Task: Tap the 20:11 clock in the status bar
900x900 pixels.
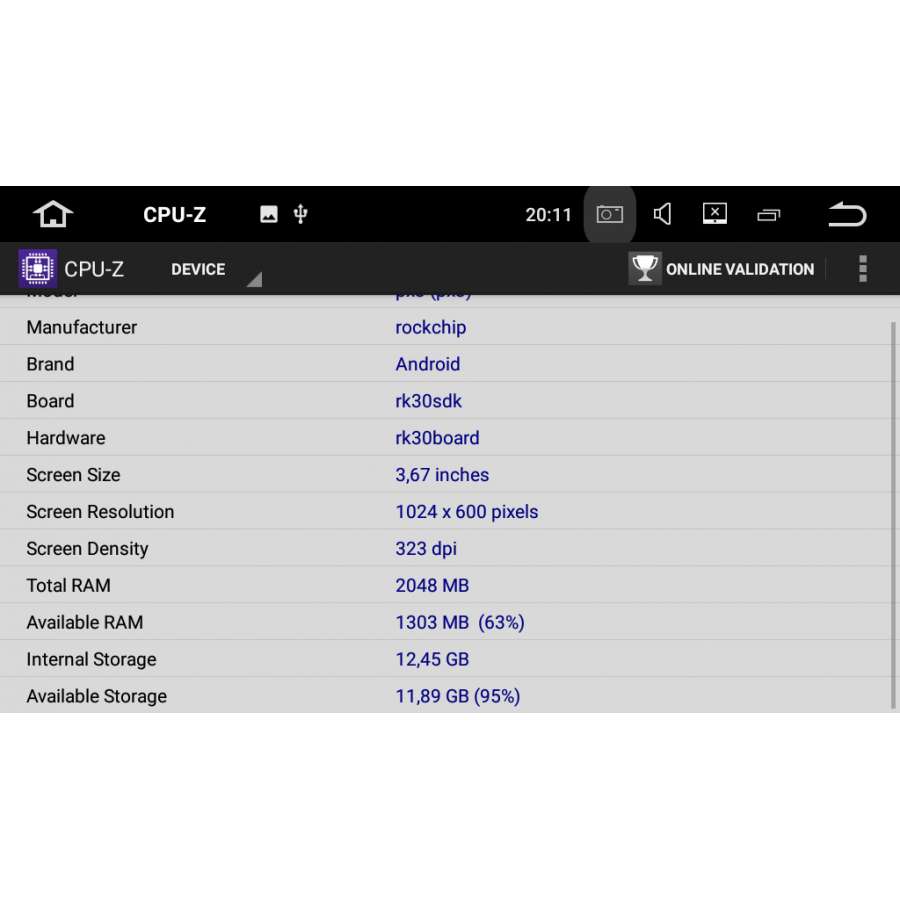Action: tap(548, 215)
